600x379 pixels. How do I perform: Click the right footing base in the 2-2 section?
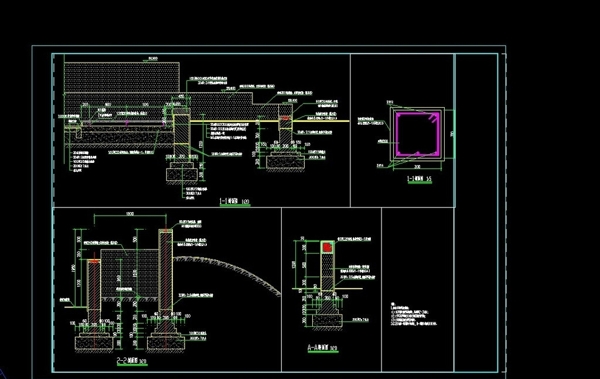pyautogui.click(x=165, y=342)
